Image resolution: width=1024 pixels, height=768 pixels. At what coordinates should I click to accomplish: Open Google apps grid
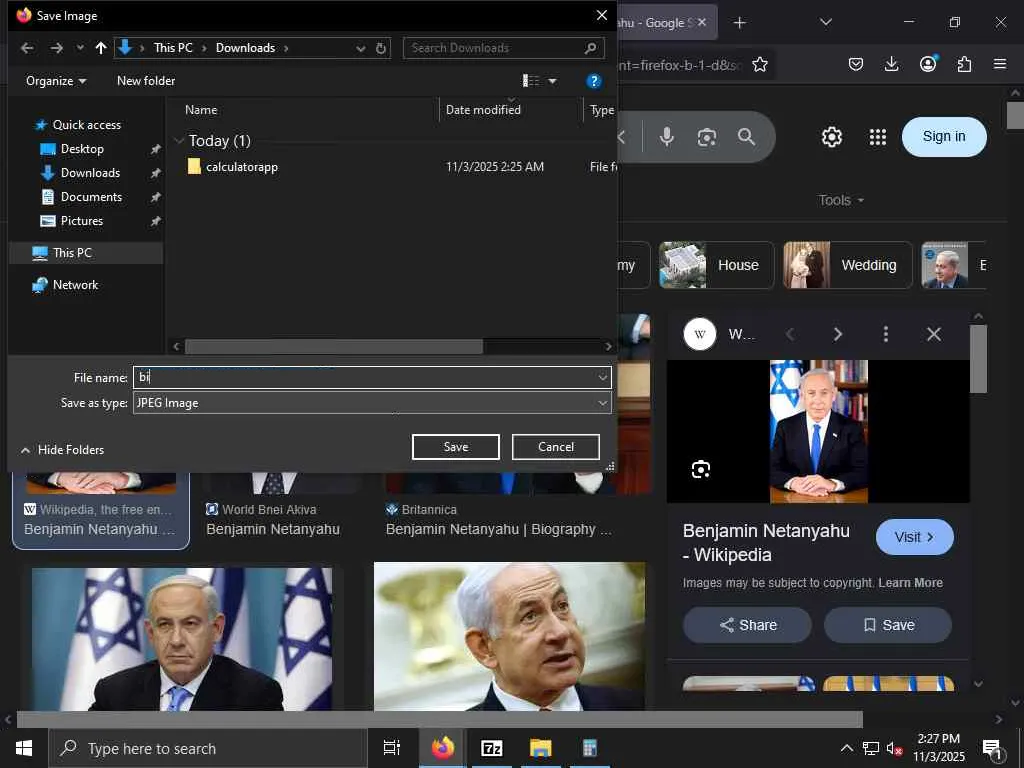pyautogui.click(x=878, y=137)
